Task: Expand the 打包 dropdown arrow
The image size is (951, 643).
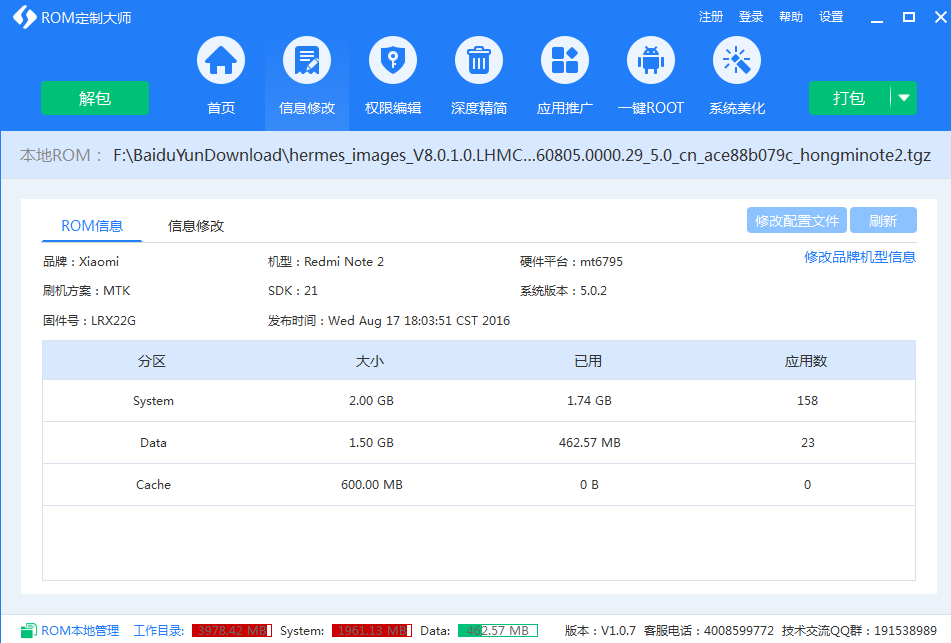Action: [904, 98]
